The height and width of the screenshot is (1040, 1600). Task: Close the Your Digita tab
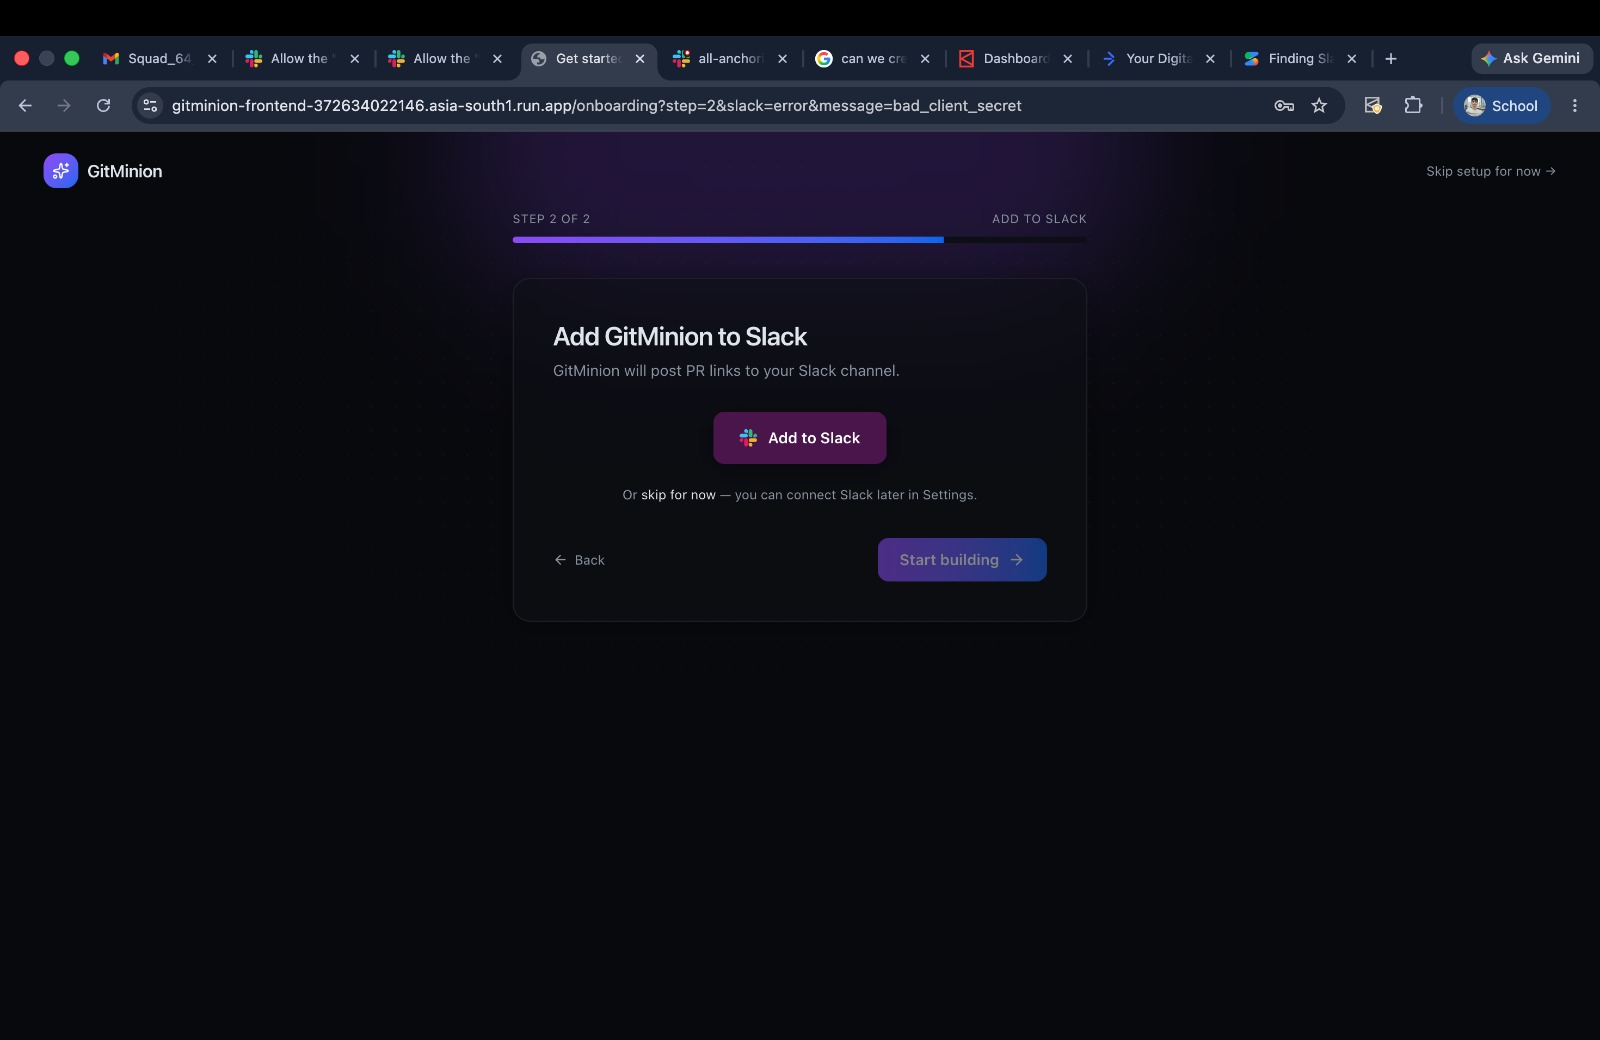[x=1210, y=58]
